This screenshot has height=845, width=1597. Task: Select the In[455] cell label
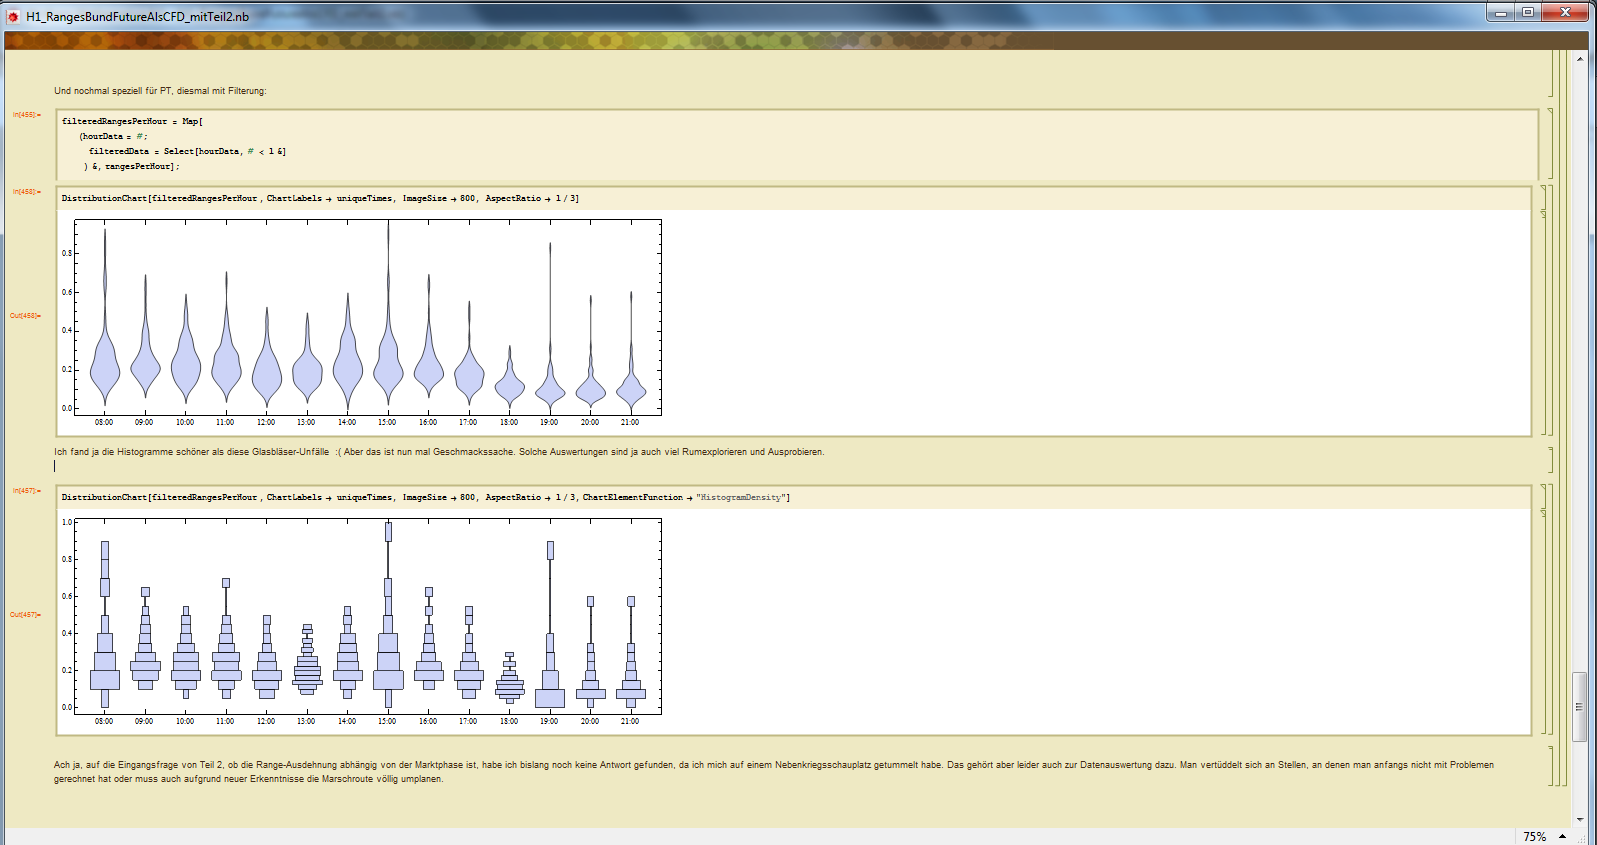tap(26, 115)
